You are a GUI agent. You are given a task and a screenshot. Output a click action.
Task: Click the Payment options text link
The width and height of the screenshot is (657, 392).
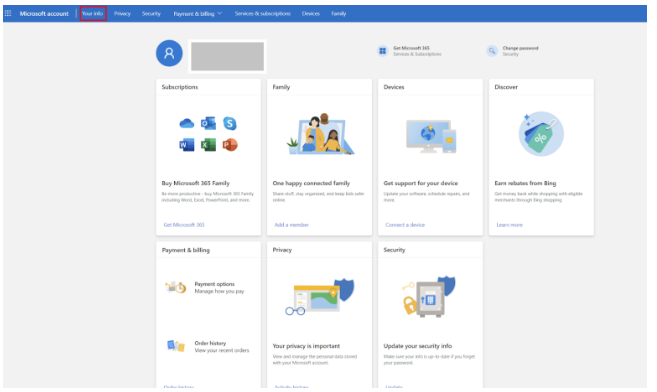219,287
